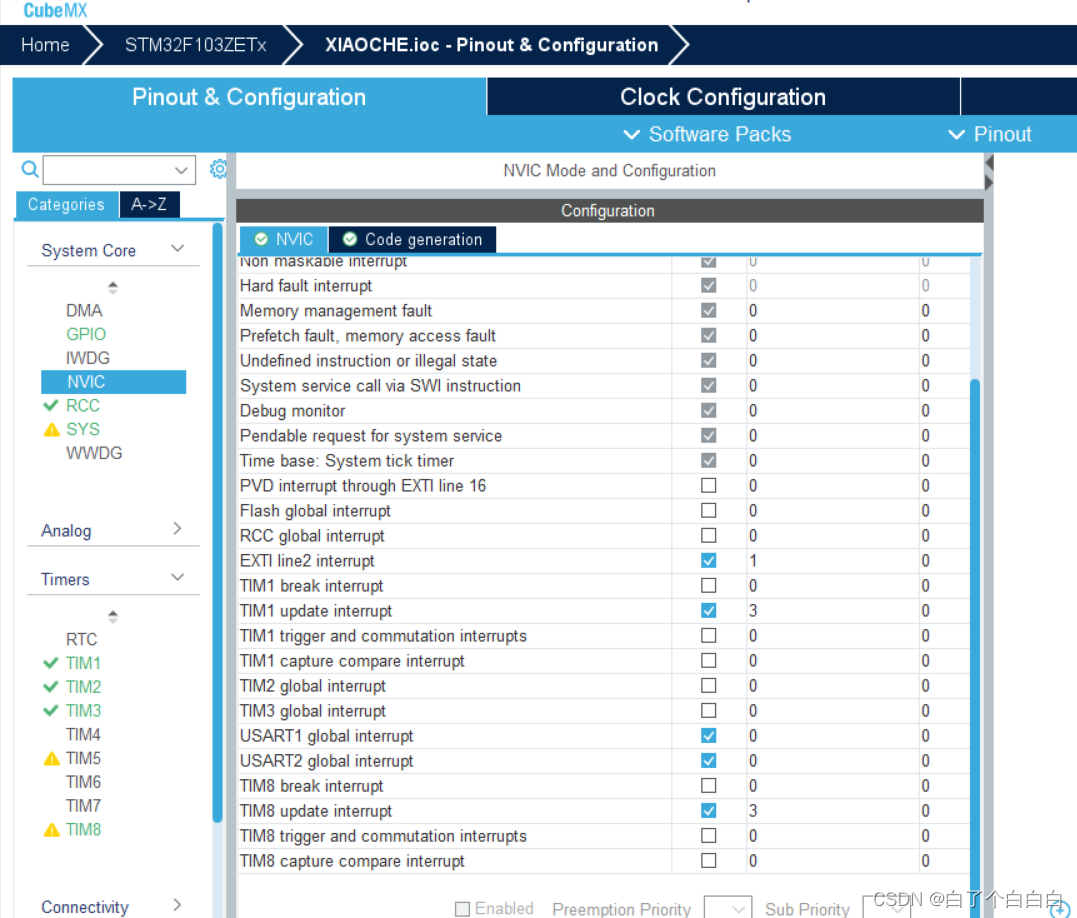Click the warning icon next to TIM5

pyautogui.click(x=52, y=759)
